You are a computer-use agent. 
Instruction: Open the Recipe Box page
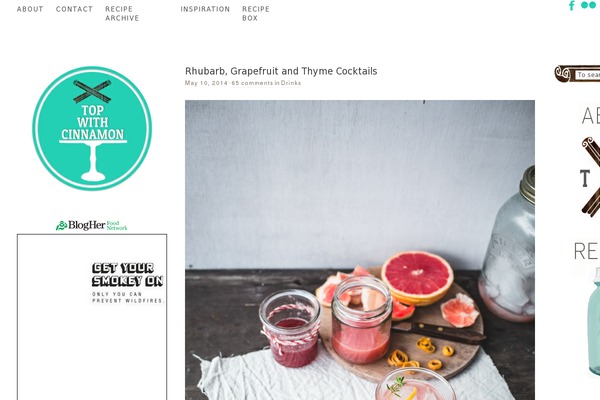[x=256, y=13]
